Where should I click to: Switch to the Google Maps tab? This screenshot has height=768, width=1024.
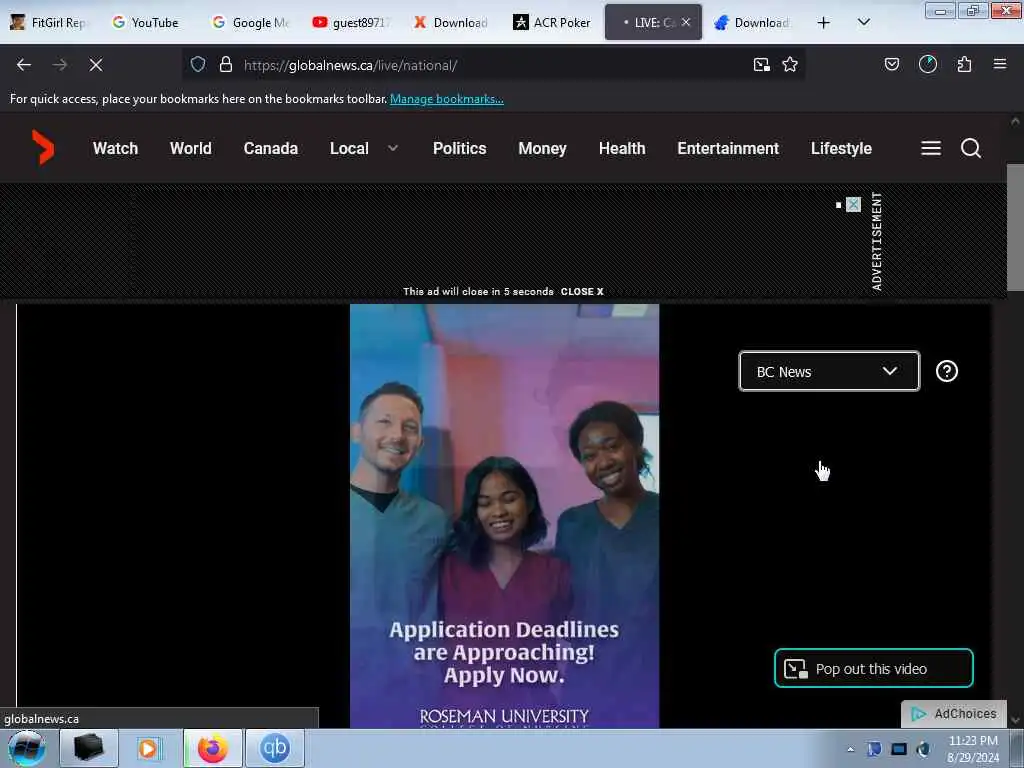[x=251, y=22]
